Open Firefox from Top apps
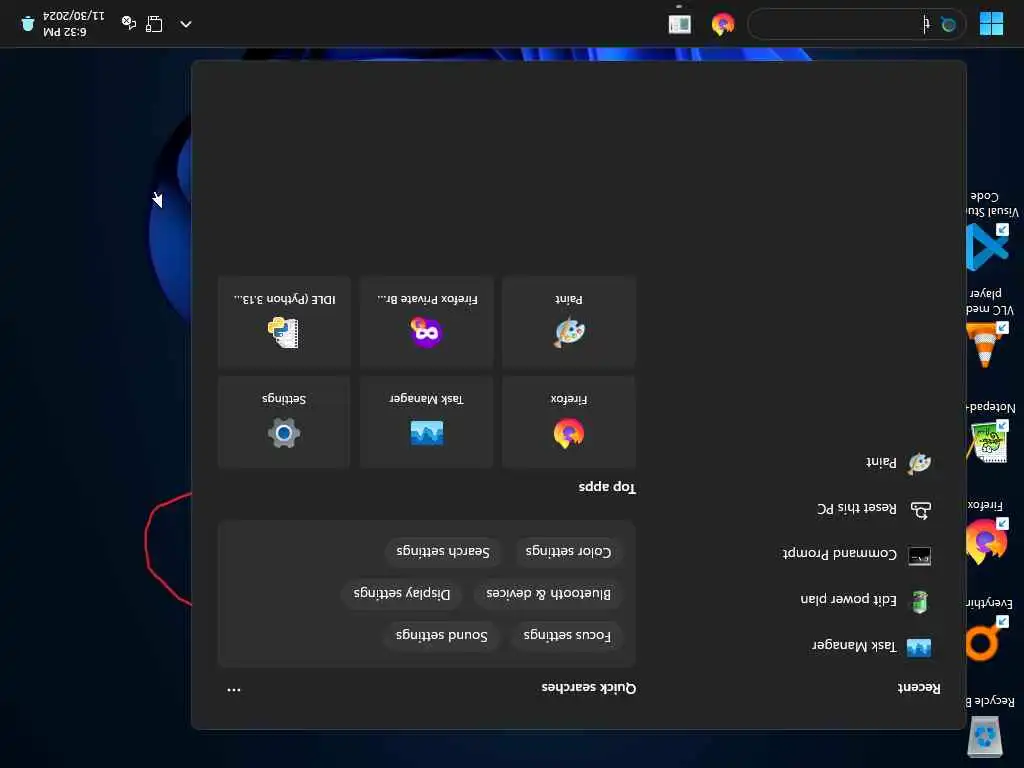 [569, 421]
